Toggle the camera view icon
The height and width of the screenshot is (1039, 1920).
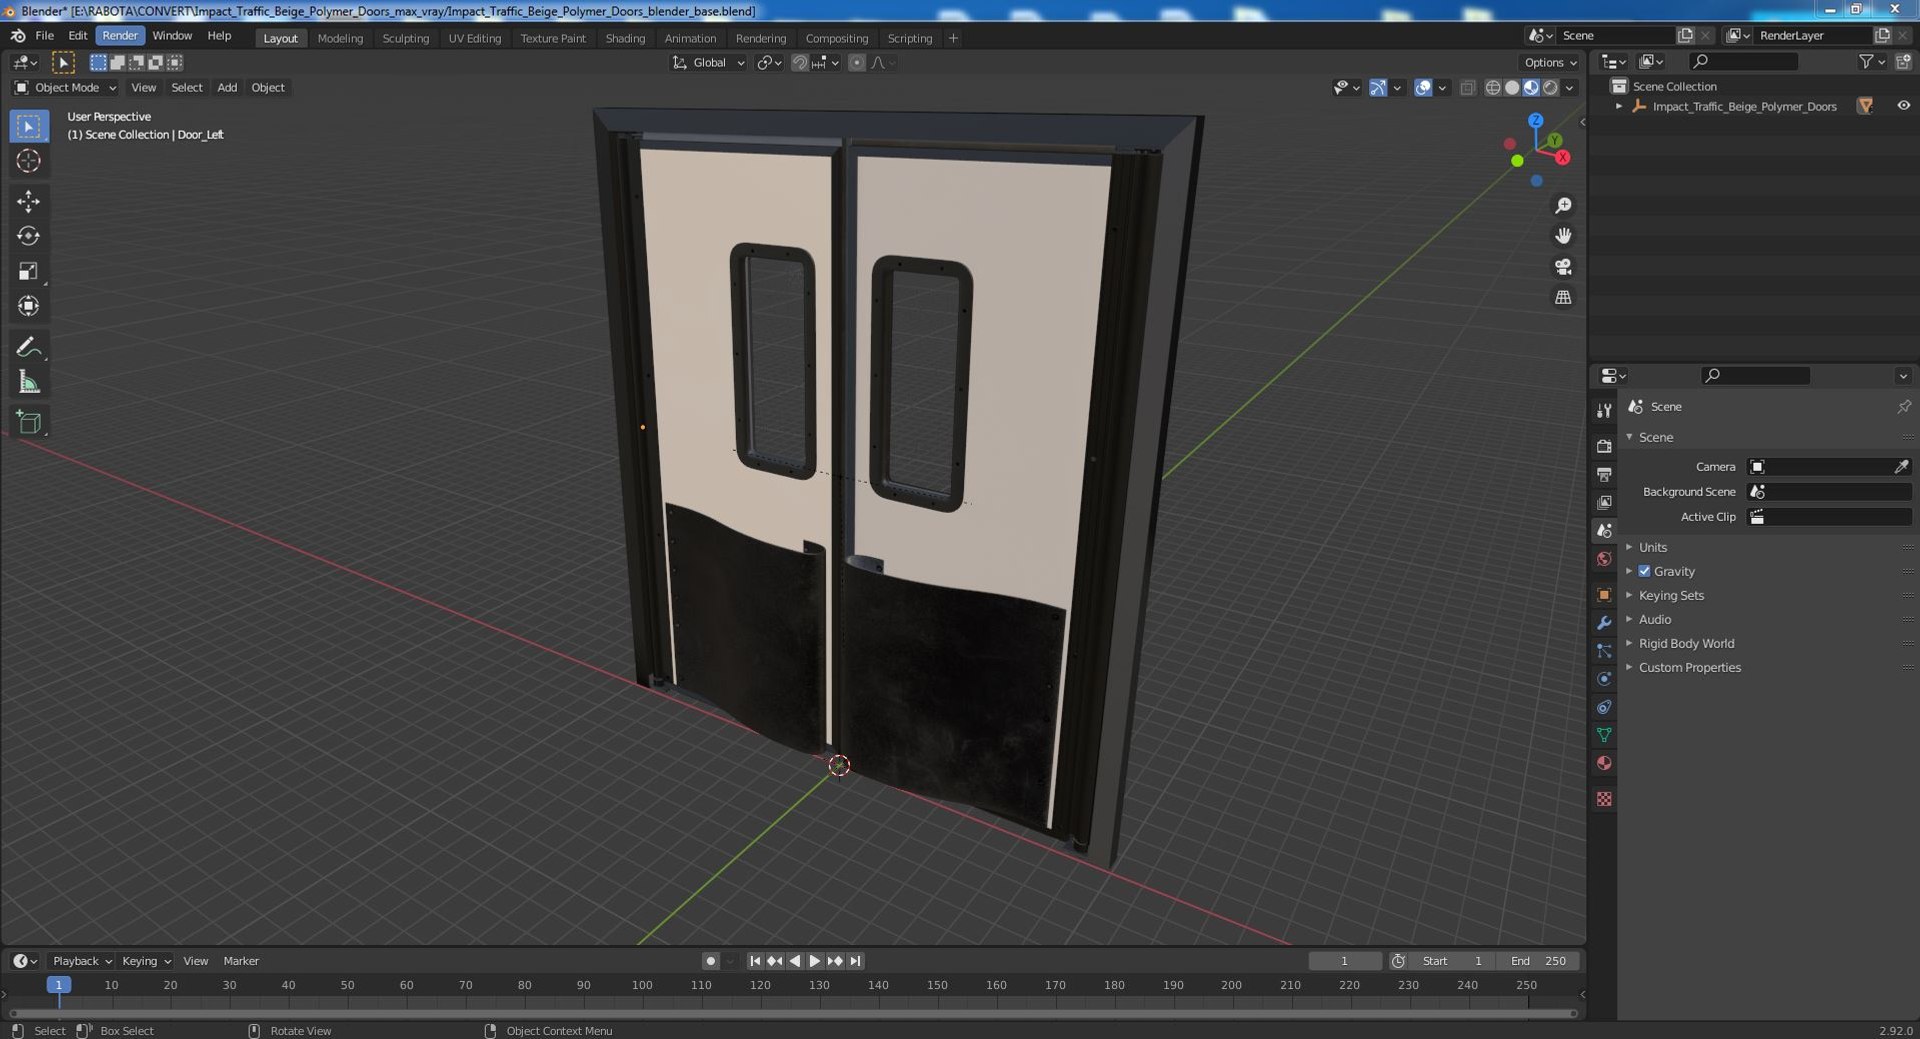(x=1563, y=267)
